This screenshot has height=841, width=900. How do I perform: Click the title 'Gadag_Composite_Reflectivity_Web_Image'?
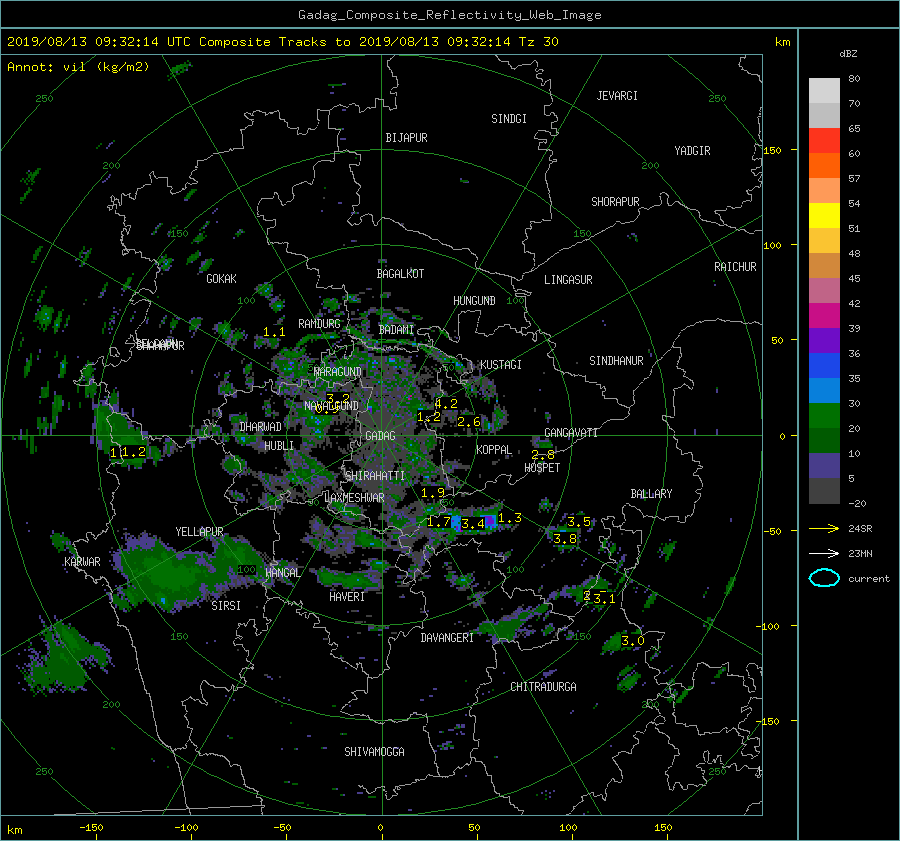point(449,15)
